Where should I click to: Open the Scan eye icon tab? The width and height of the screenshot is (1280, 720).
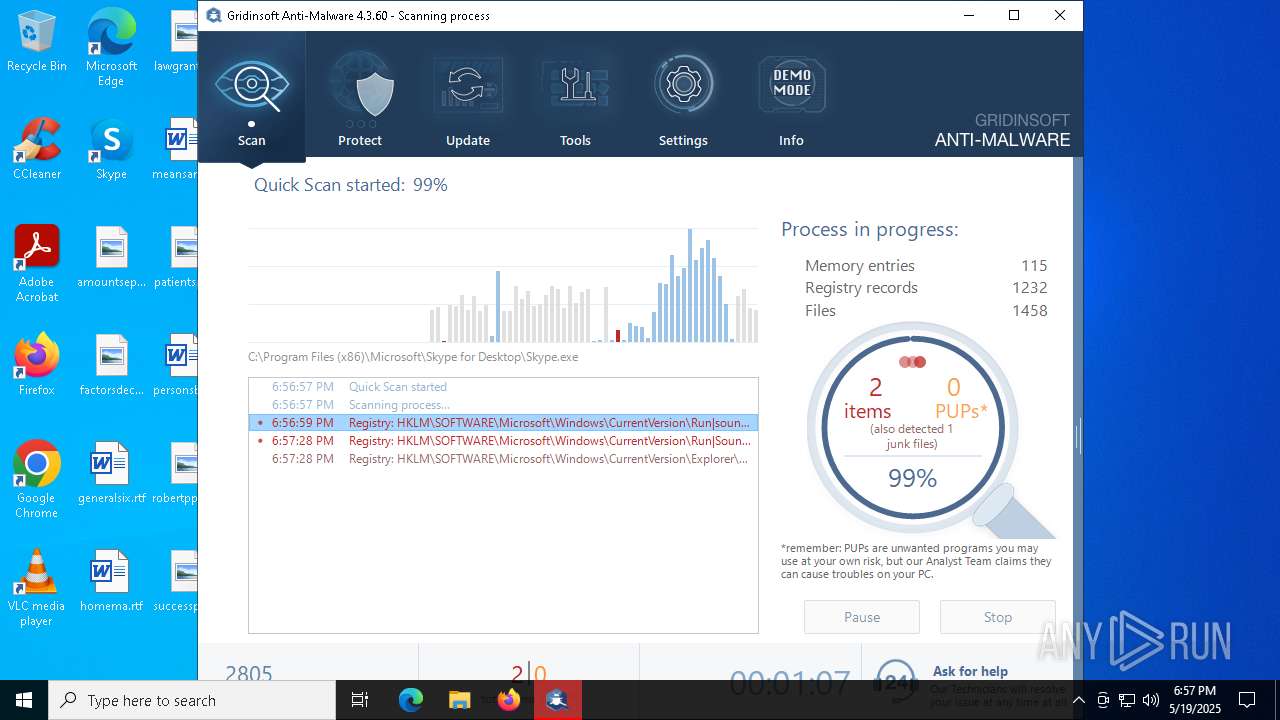point(252,87)
